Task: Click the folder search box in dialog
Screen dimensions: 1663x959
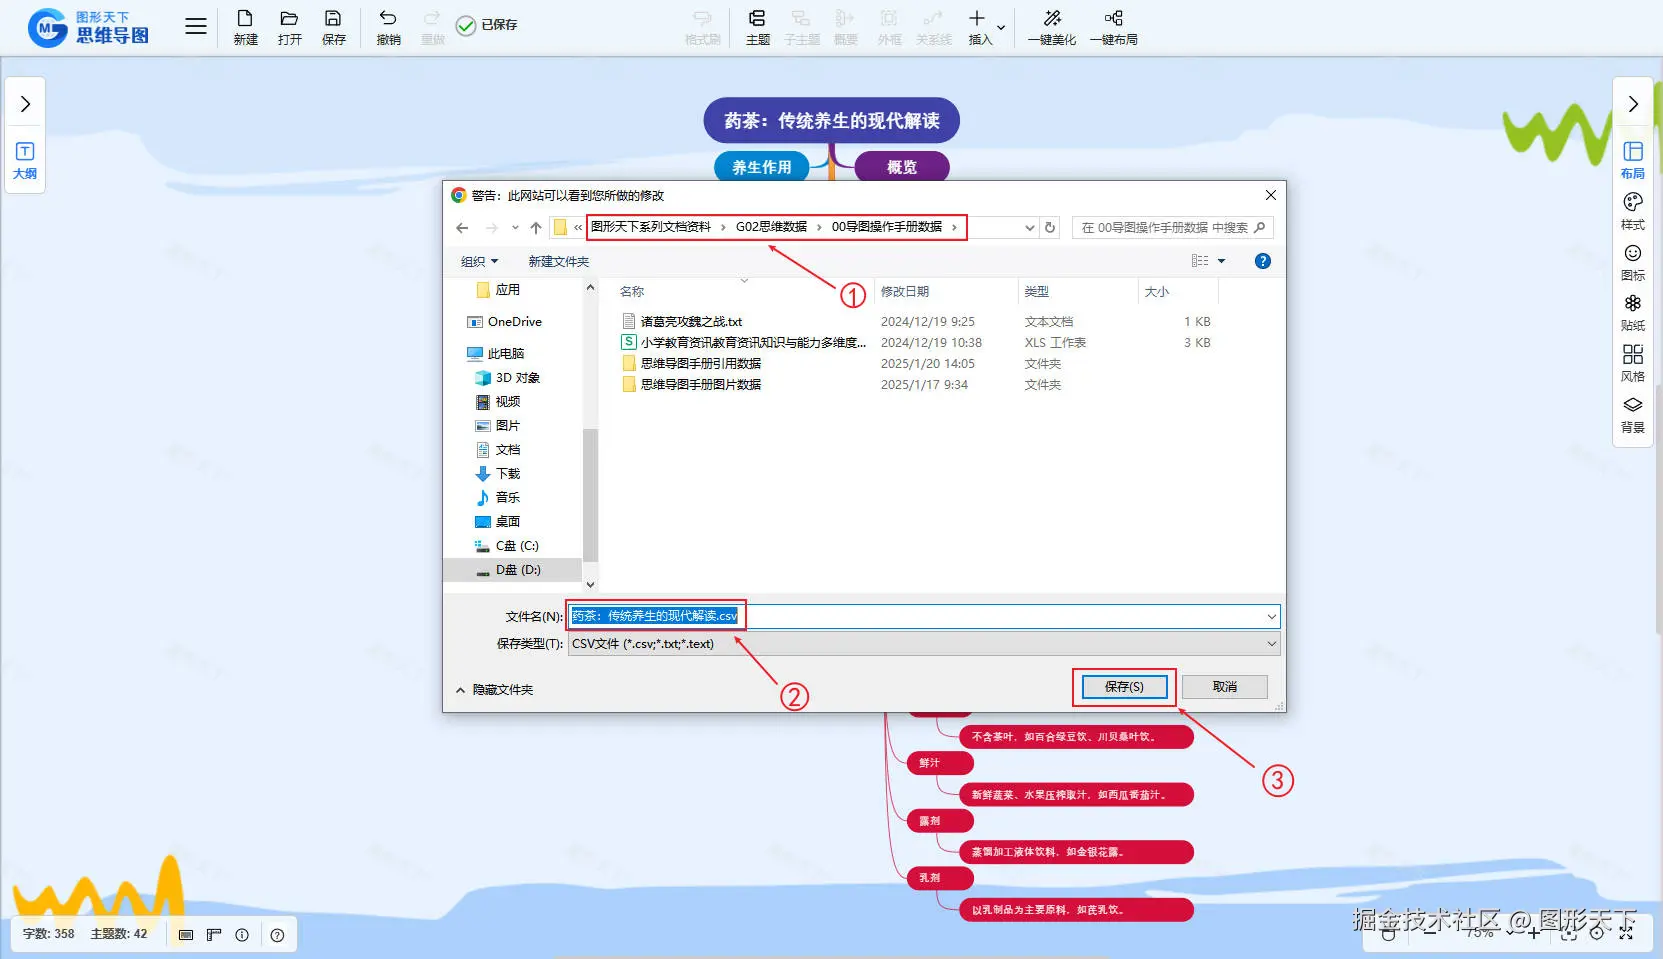Action: 1172,228
